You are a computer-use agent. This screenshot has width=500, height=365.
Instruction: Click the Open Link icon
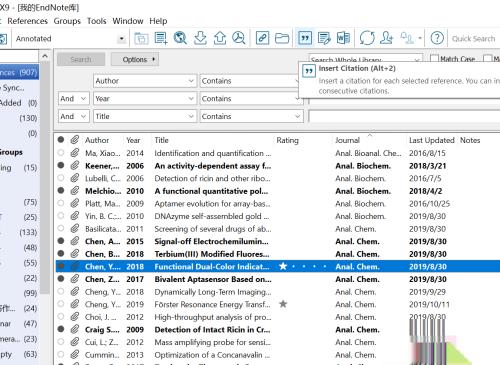(x=262, y=38)
